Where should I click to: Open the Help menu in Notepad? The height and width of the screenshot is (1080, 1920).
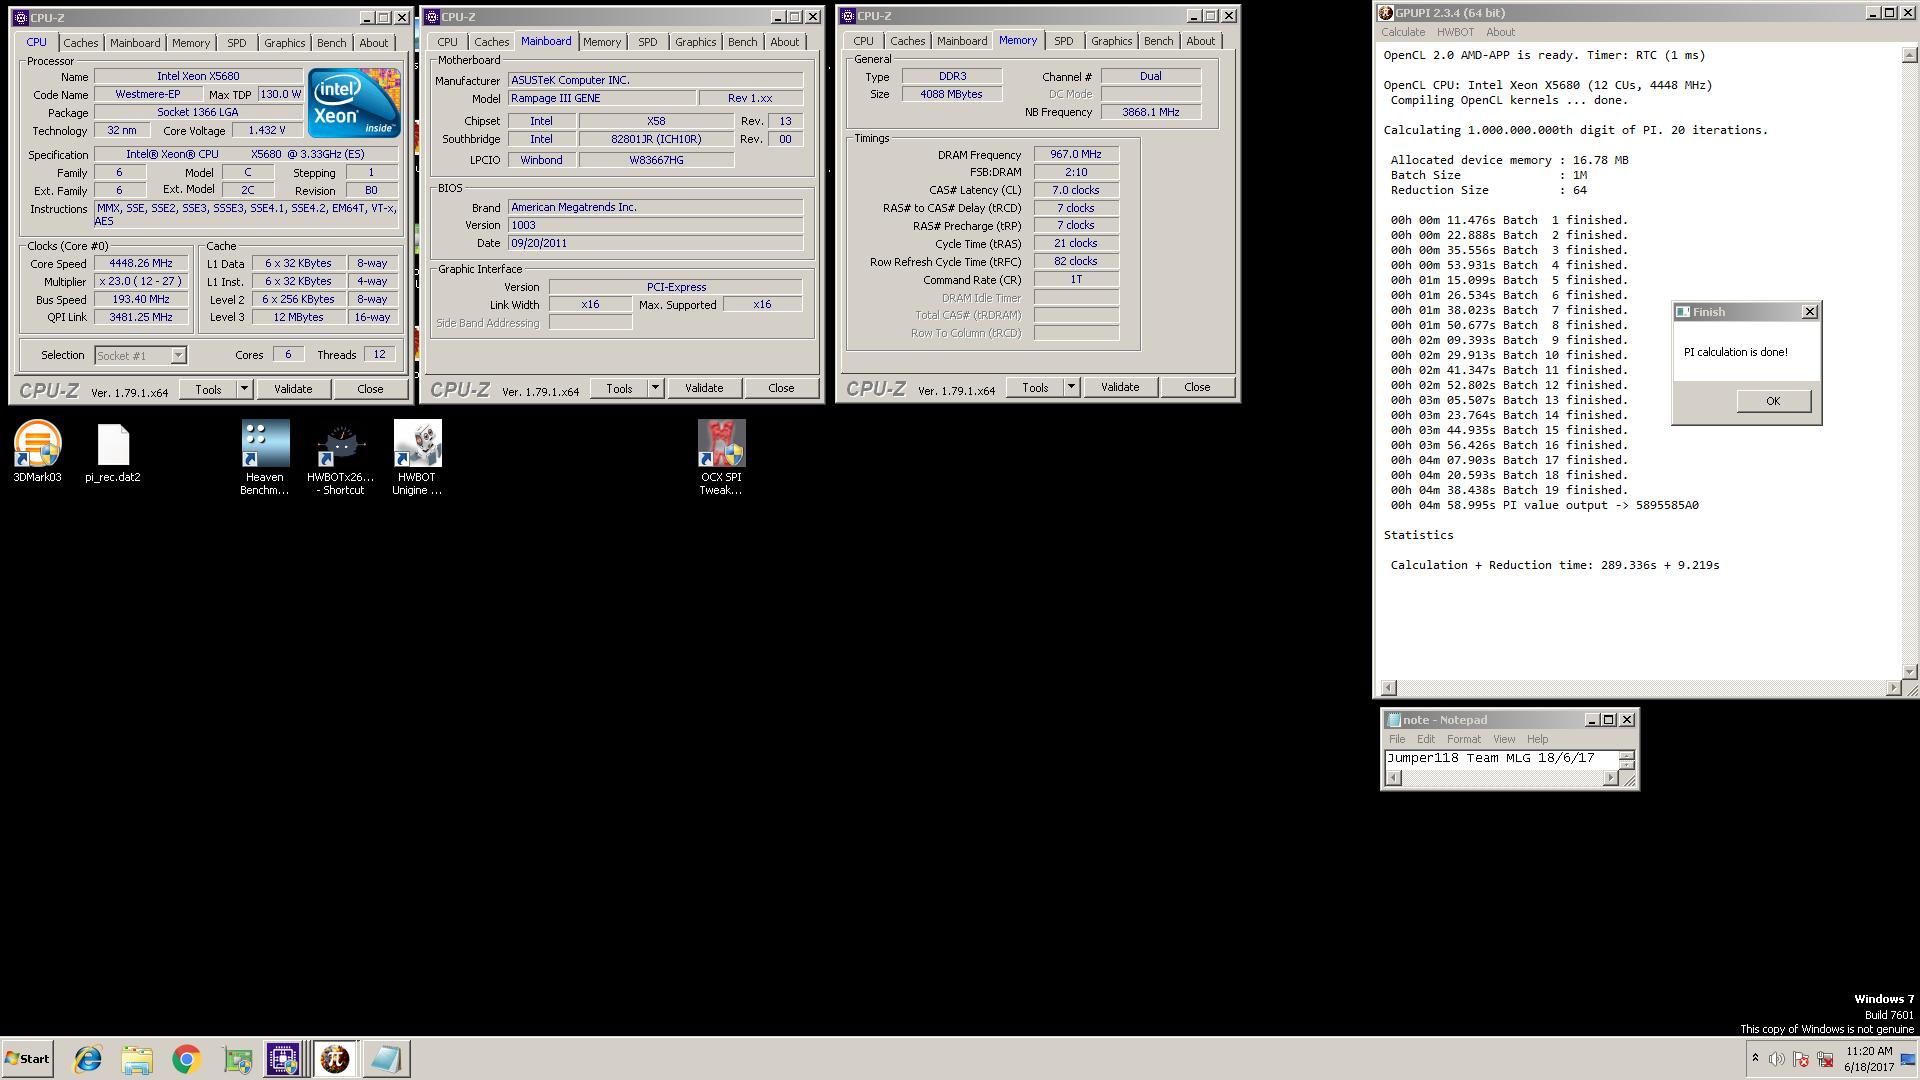pyautogui.click(x=1538, y=739)
